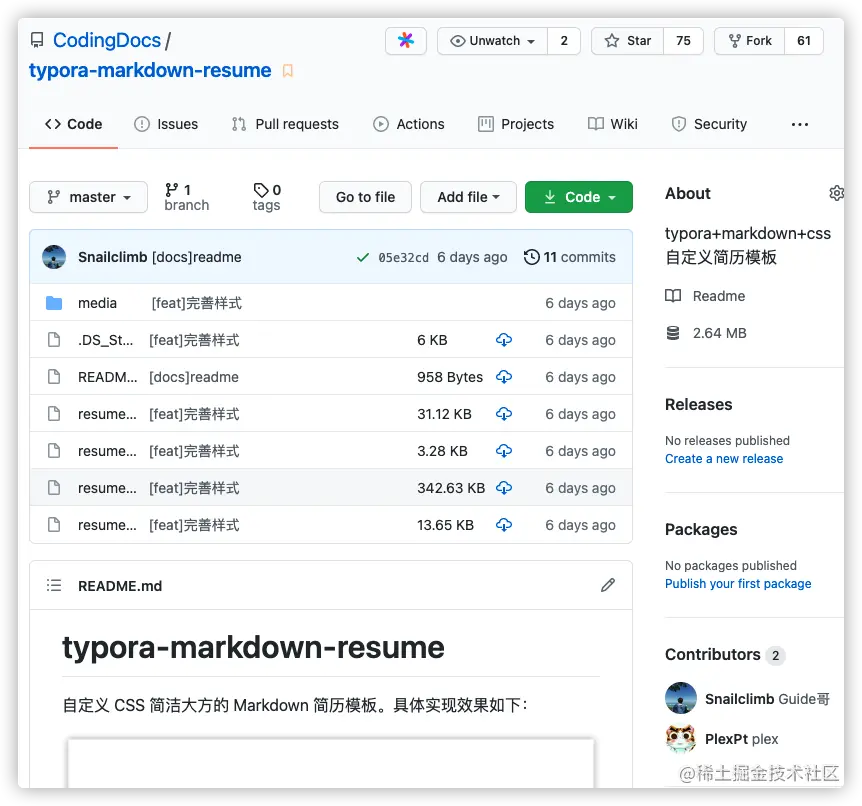The image size is (862, 806).
Task: Open repository settings gear in About
Action: point(836,194)
